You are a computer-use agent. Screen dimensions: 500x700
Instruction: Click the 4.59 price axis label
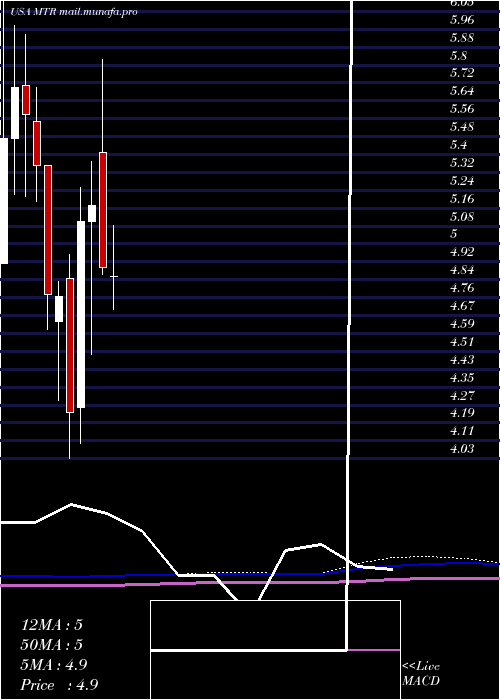point(462,324)
